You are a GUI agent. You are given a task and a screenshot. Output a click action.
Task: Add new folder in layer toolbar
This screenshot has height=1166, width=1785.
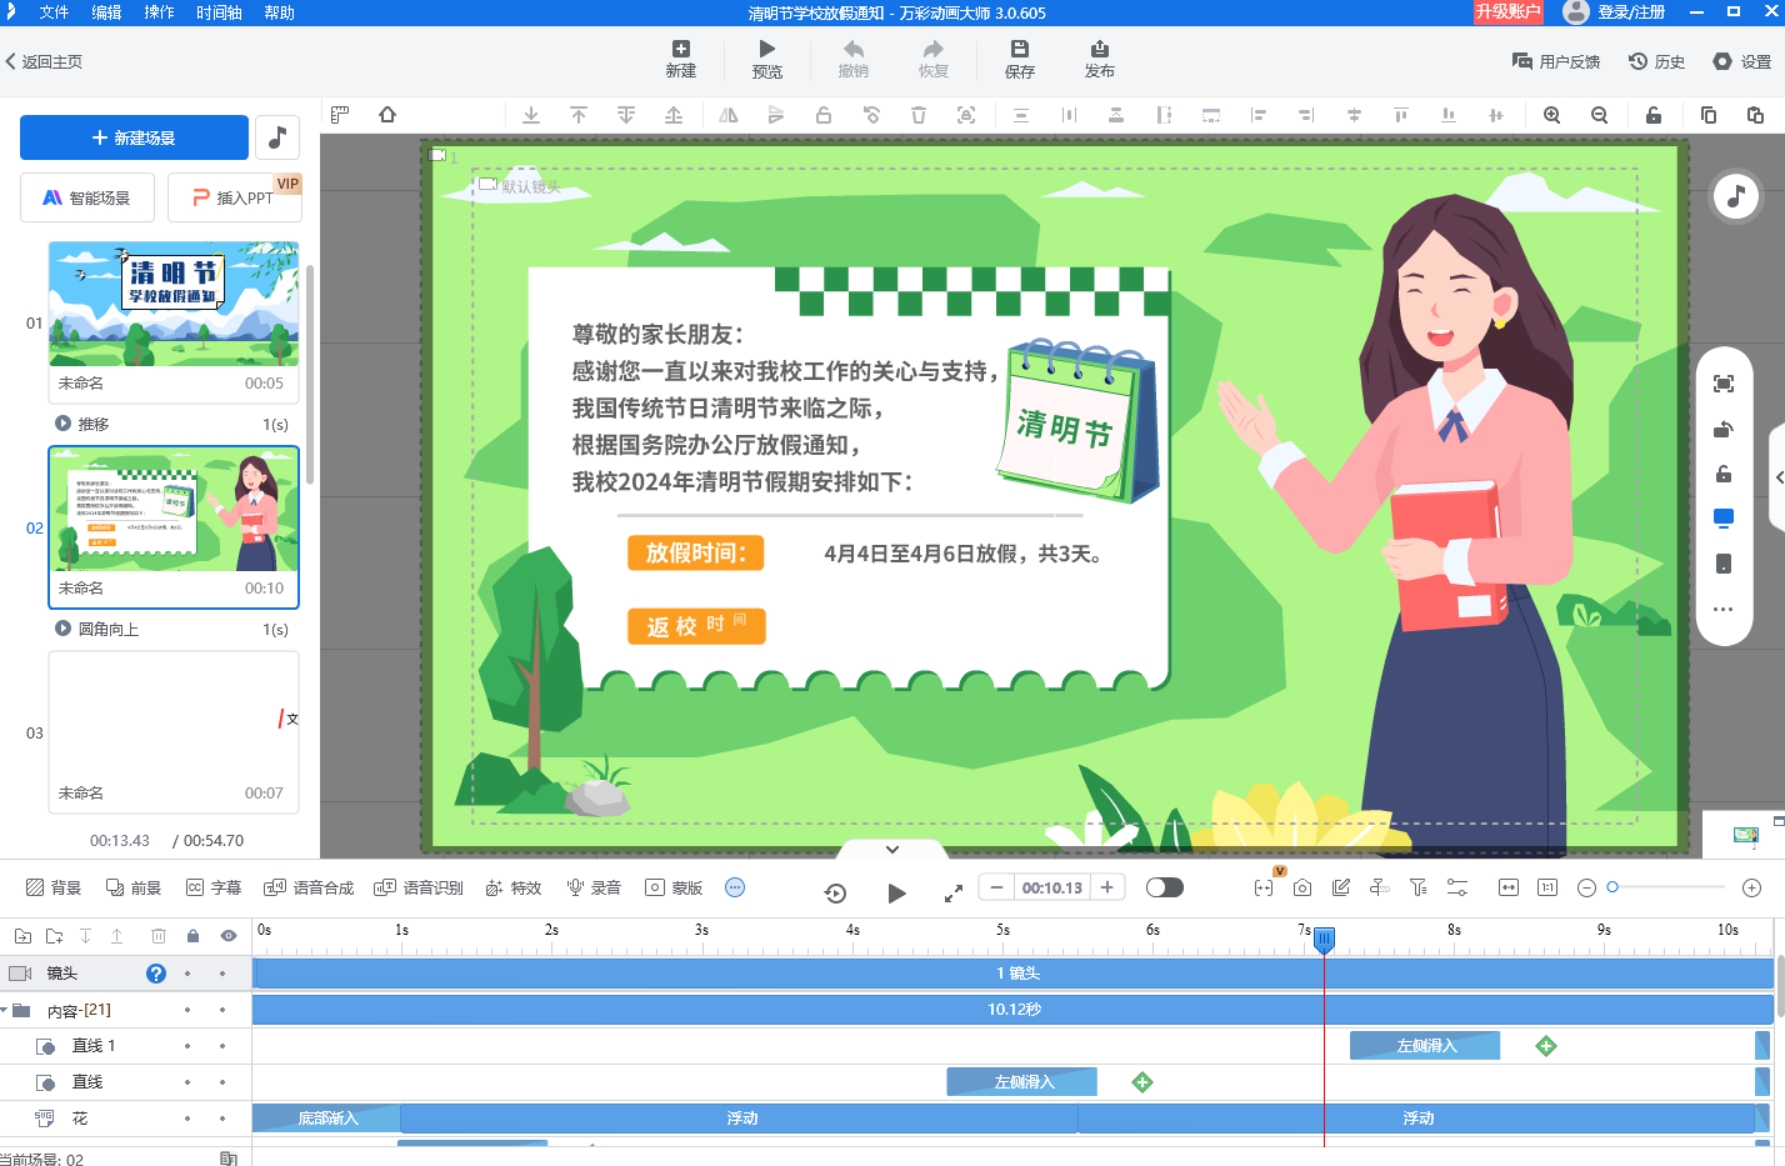click(54, 936)
